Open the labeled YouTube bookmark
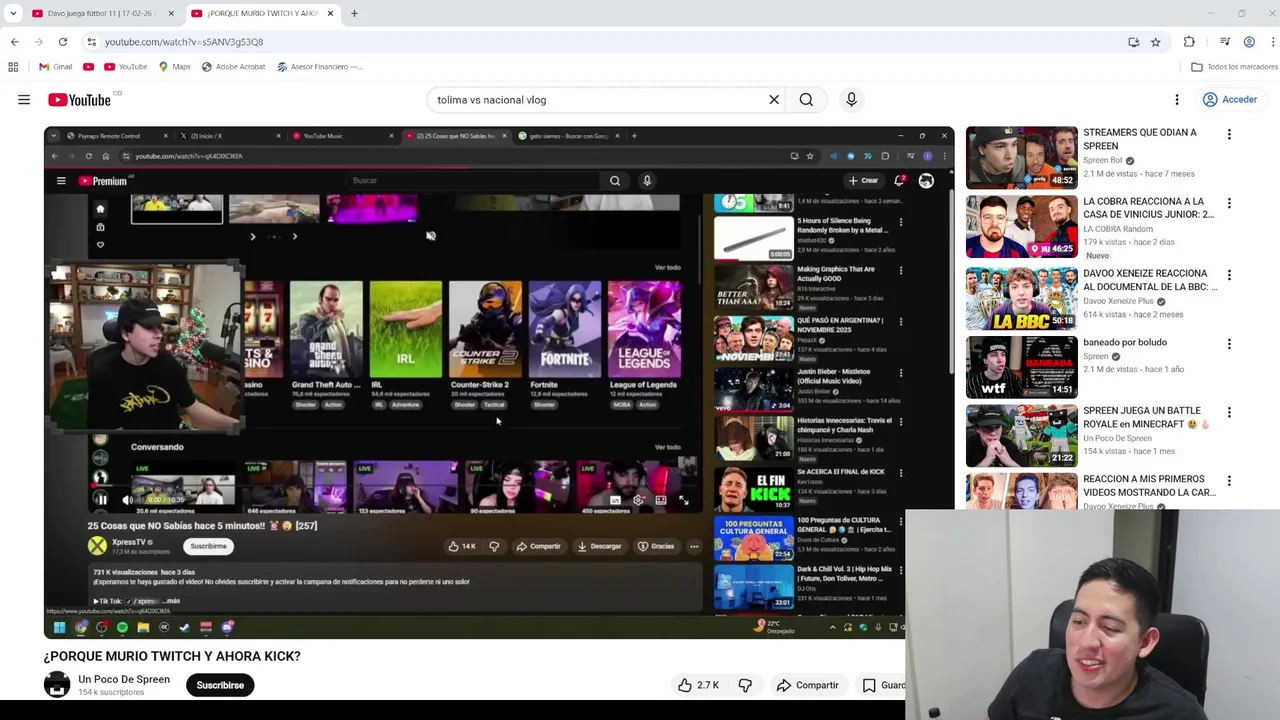 tap(126, 67)
